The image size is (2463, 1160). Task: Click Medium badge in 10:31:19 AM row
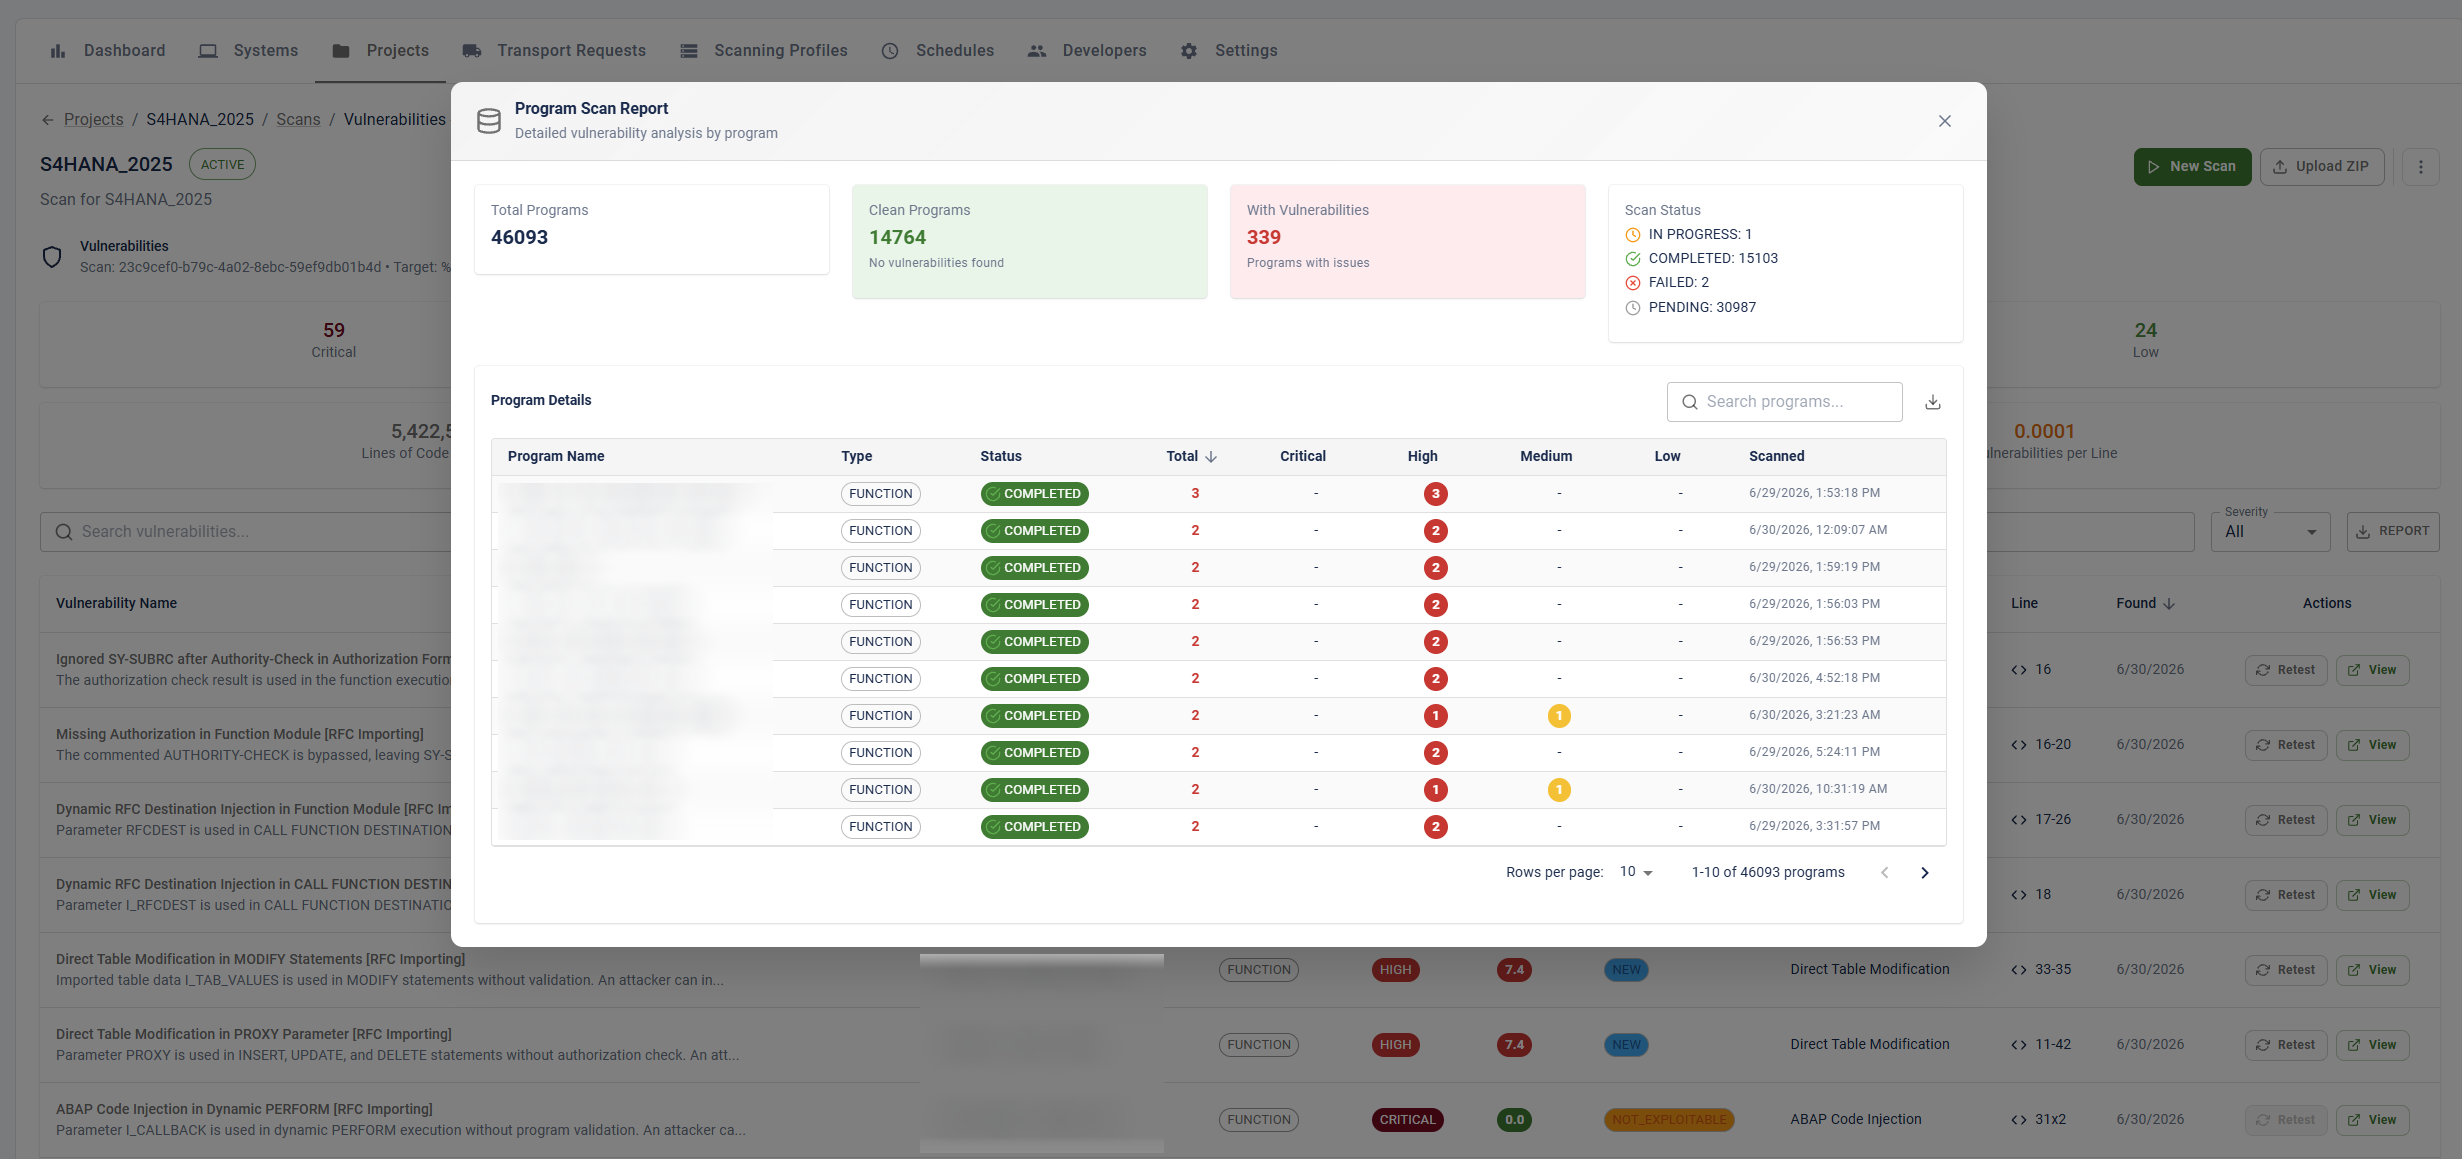pyautogui.click(x=1558, y=790)
